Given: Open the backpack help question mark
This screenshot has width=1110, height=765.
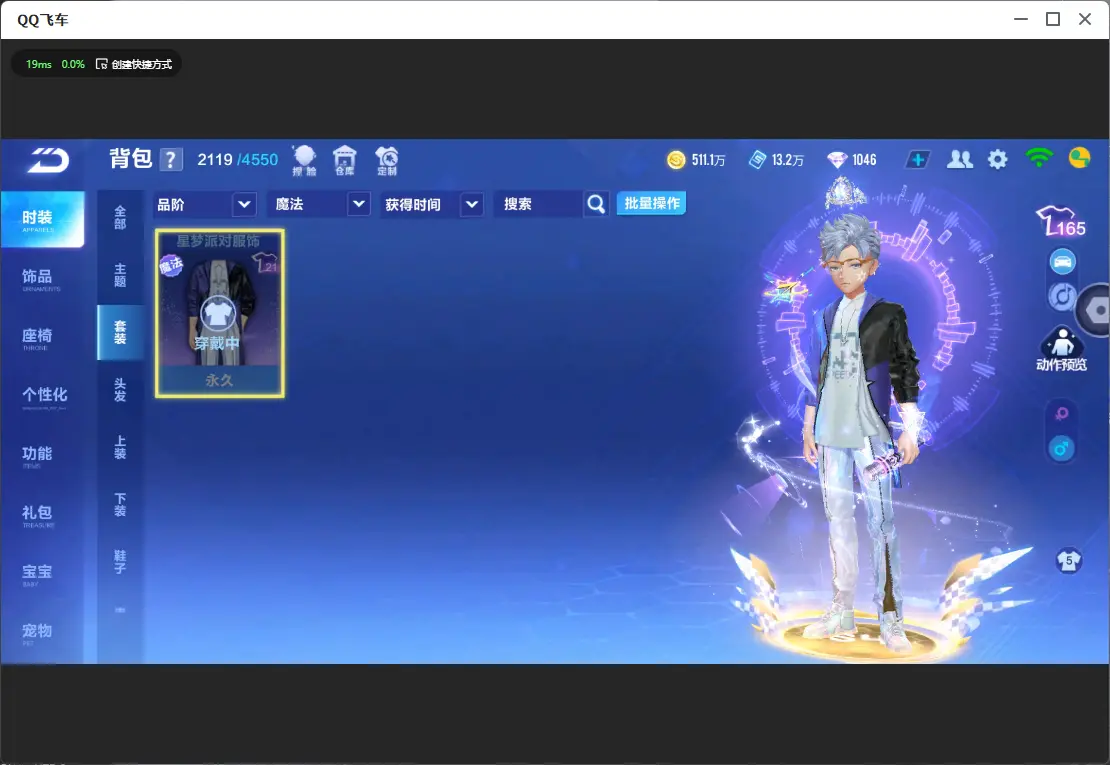Looking at the screenshot, I should 171,160.
